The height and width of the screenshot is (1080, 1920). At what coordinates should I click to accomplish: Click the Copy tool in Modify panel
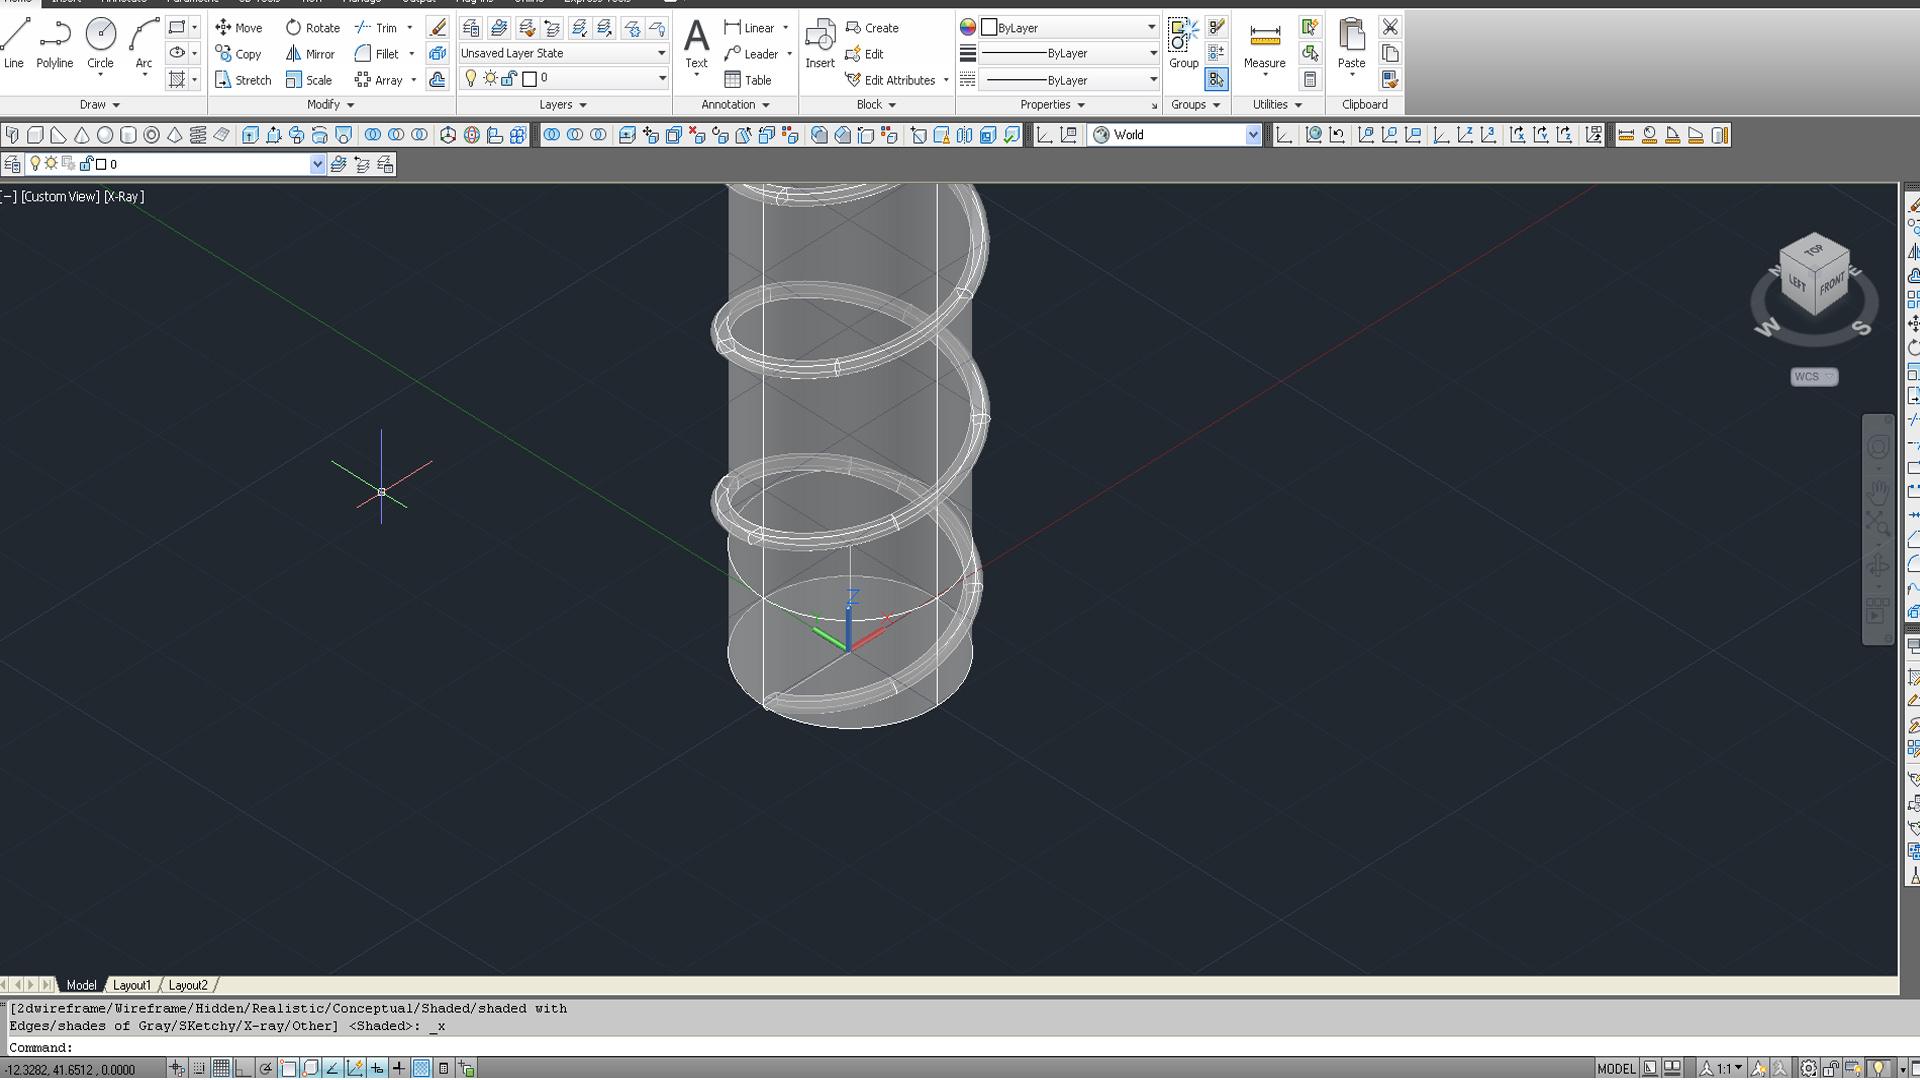click(x=238, y=53)
